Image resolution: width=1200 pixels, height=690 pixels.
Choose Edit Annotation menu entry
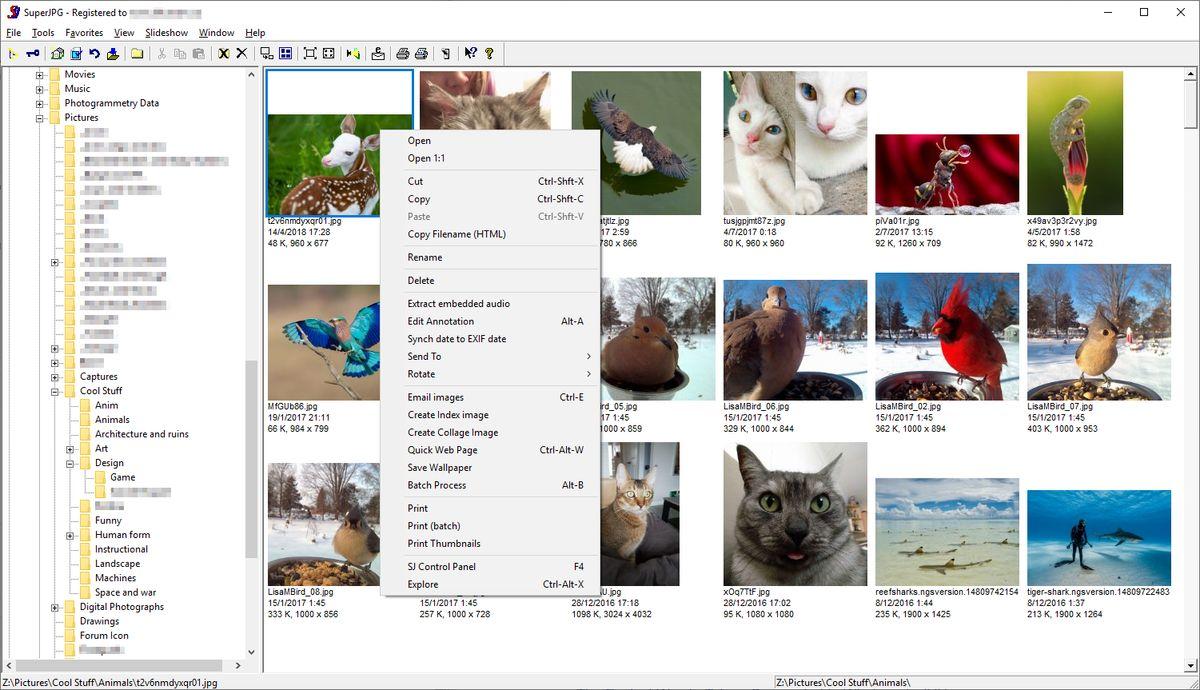(490, 321)
